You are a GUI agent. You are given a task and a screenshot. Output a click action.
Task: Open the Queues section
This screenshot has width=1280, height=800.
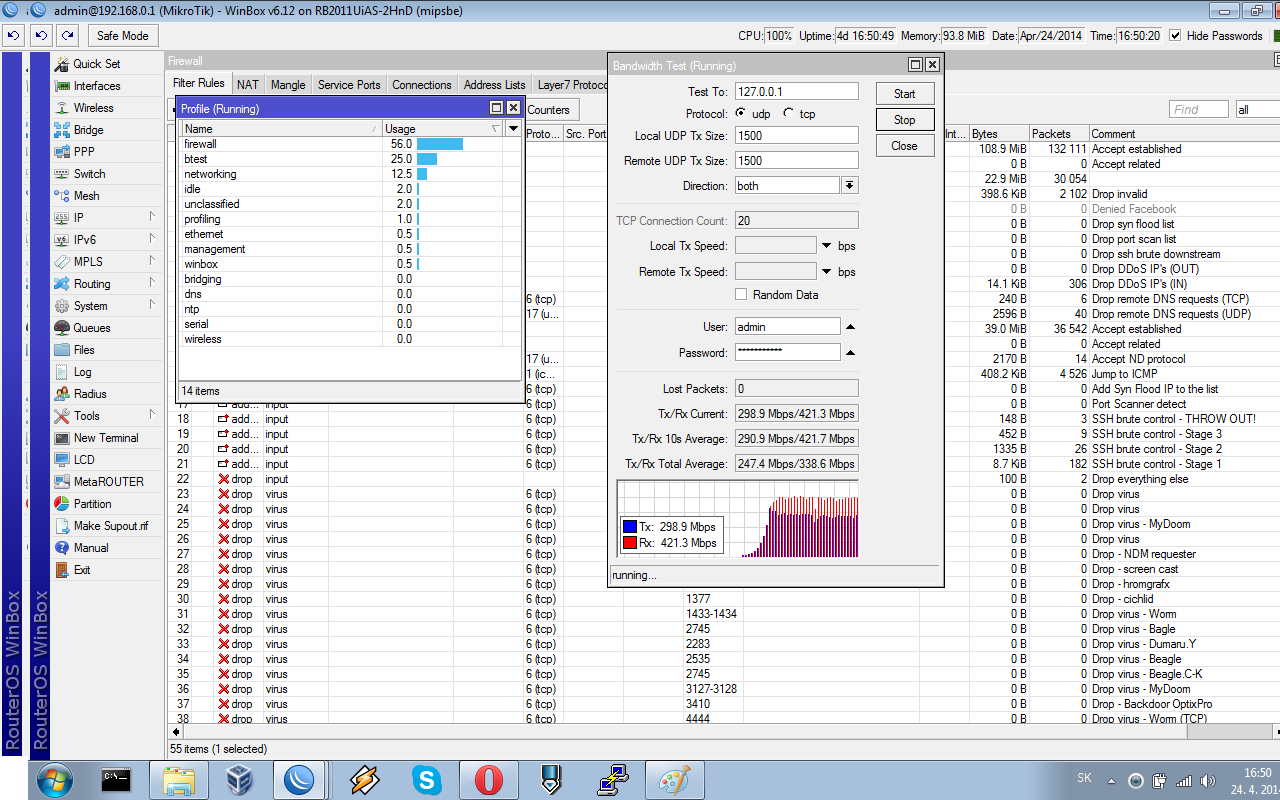92,328
